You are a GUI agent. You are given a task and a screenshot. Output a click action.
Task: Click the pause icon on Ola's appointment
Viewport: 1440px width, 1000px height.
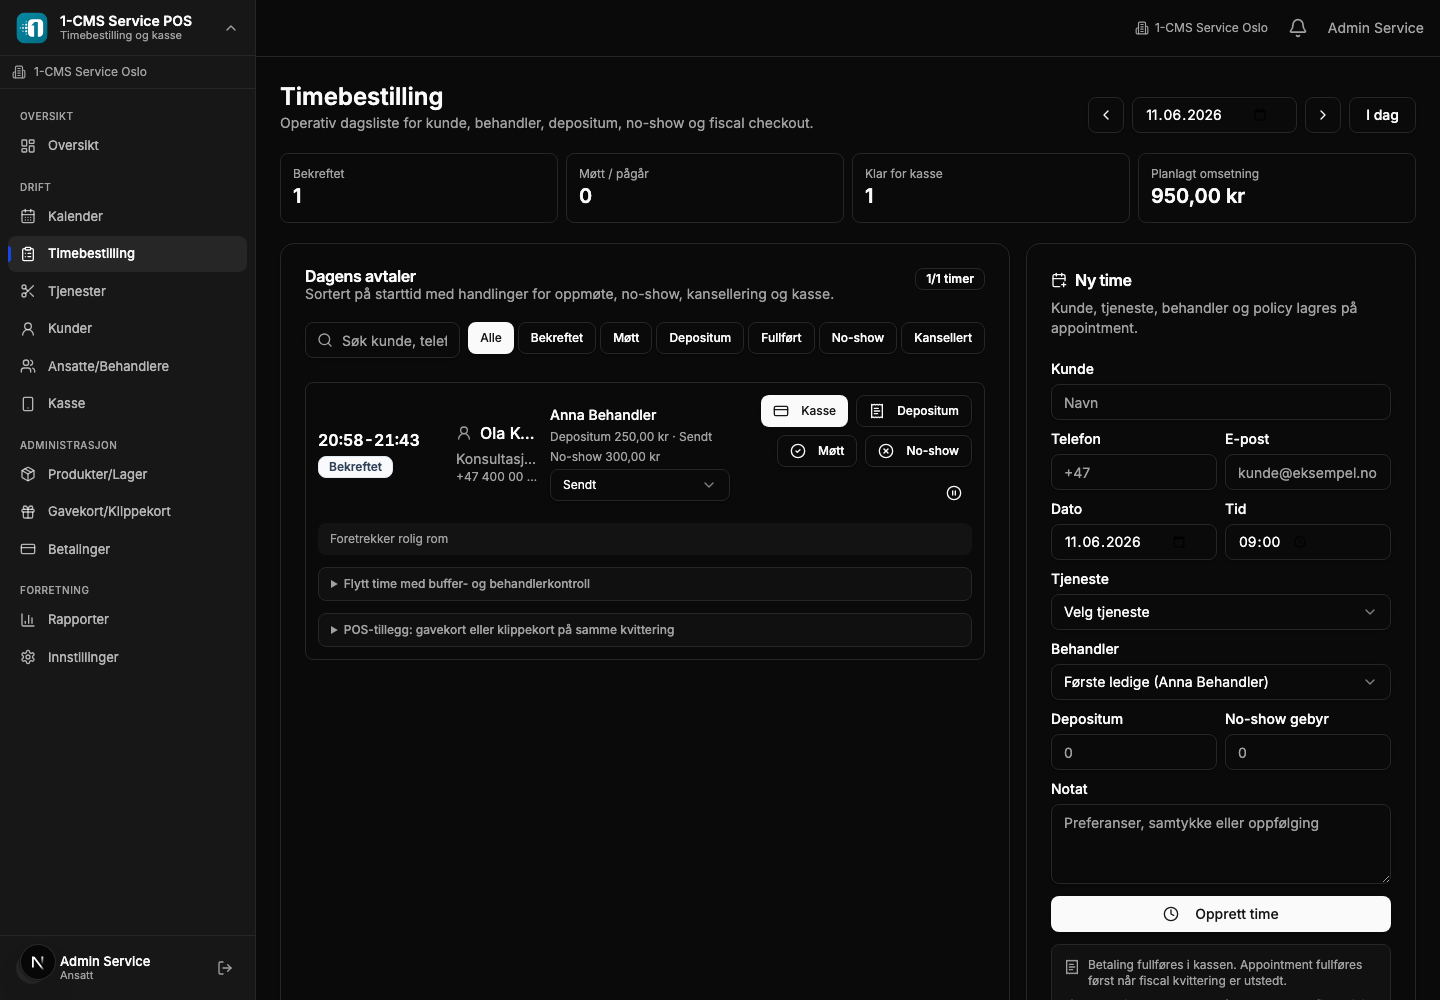(x=954, y=493)
